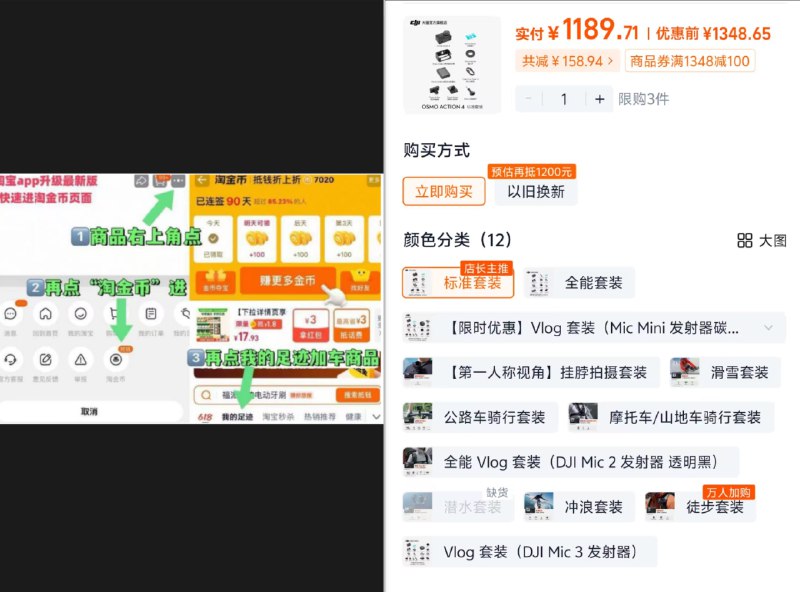Screen dimensions: 800x592
Task: Click the 明天可领 +100 coin card
Action: (257, 238)
